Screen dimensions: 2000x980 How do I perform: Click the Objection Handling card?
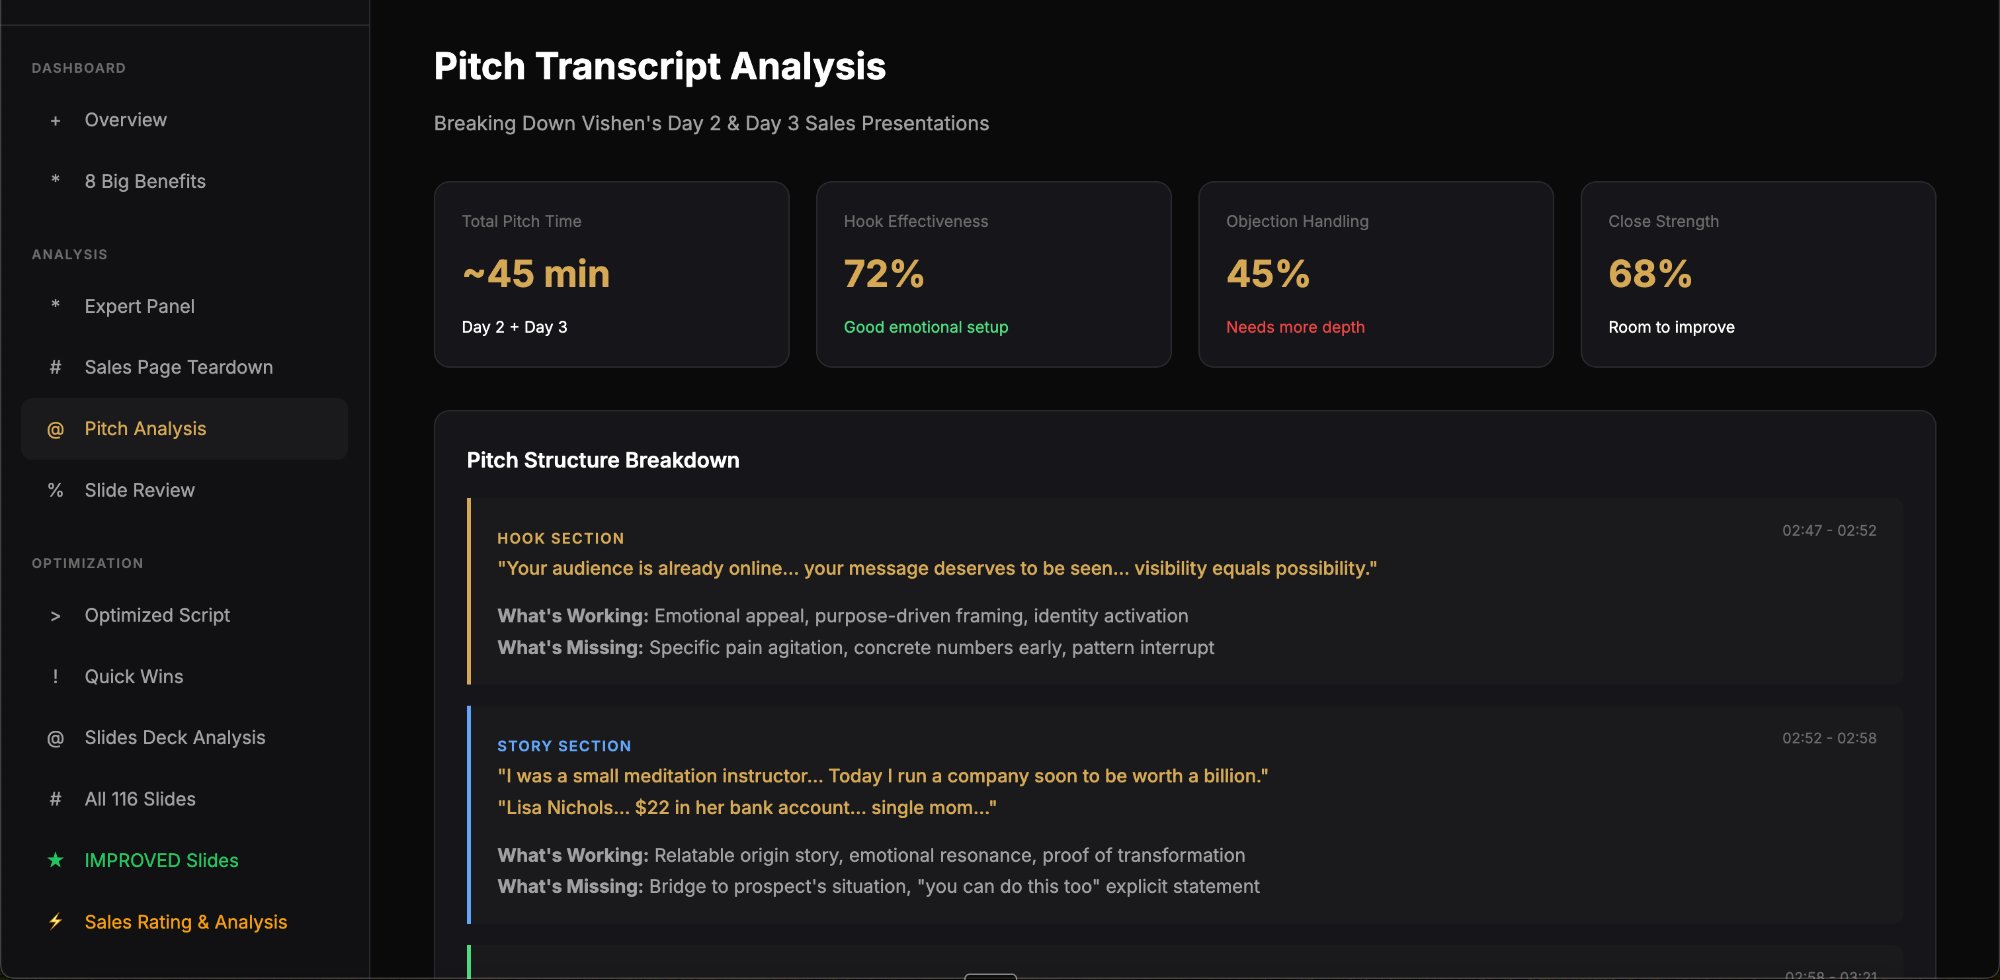tap(1375, 274)
